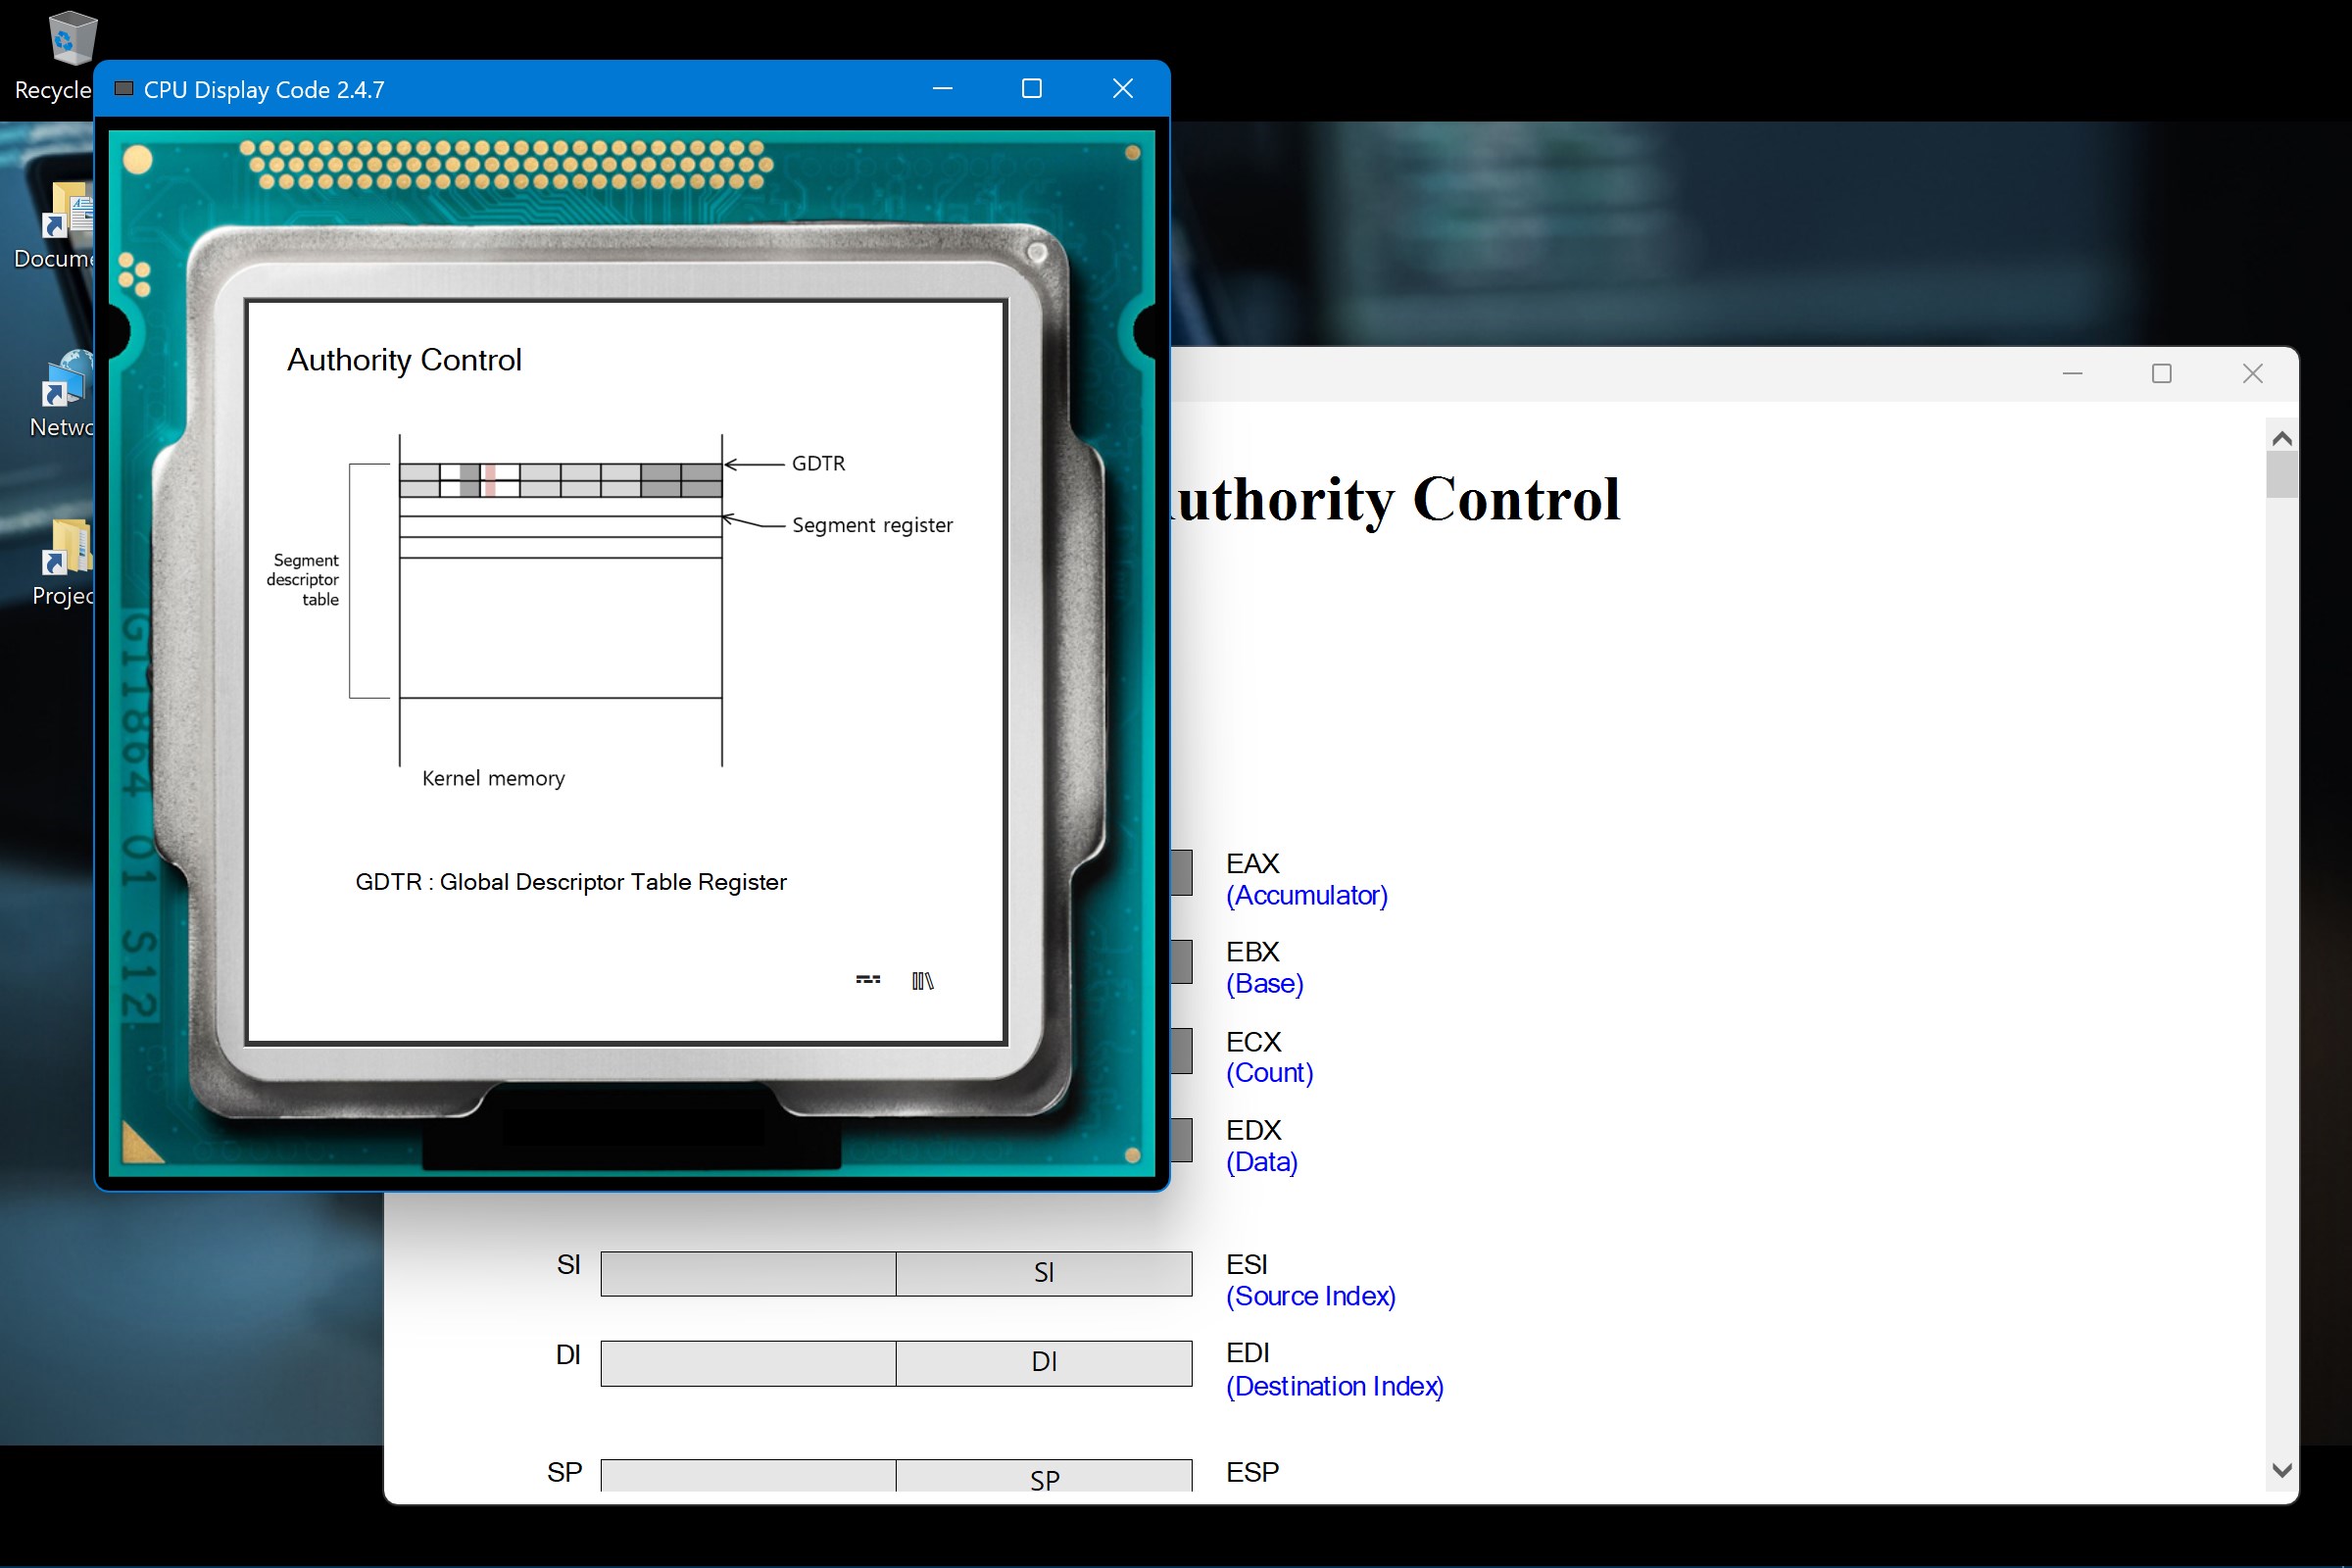The width and height of the screenshot is (2352, 1568).
Task: Open the (Destination Index) link
Action: coord(1334,1387)
